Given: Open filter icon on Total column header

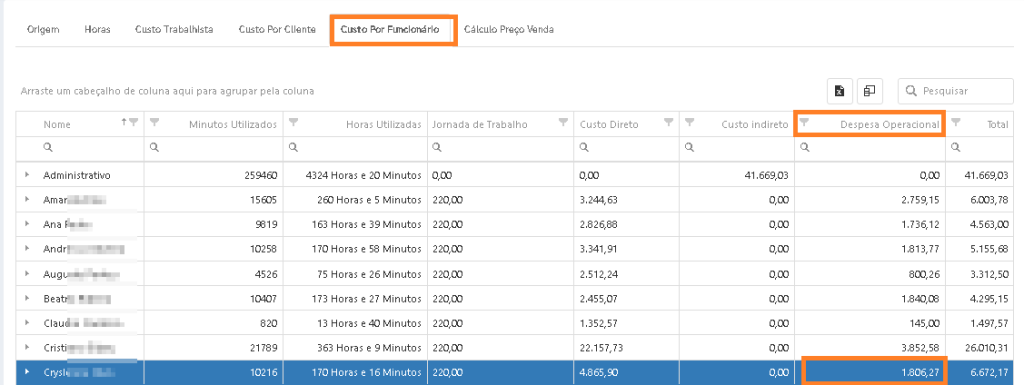Looking at the screenshot, I should 956,122.
